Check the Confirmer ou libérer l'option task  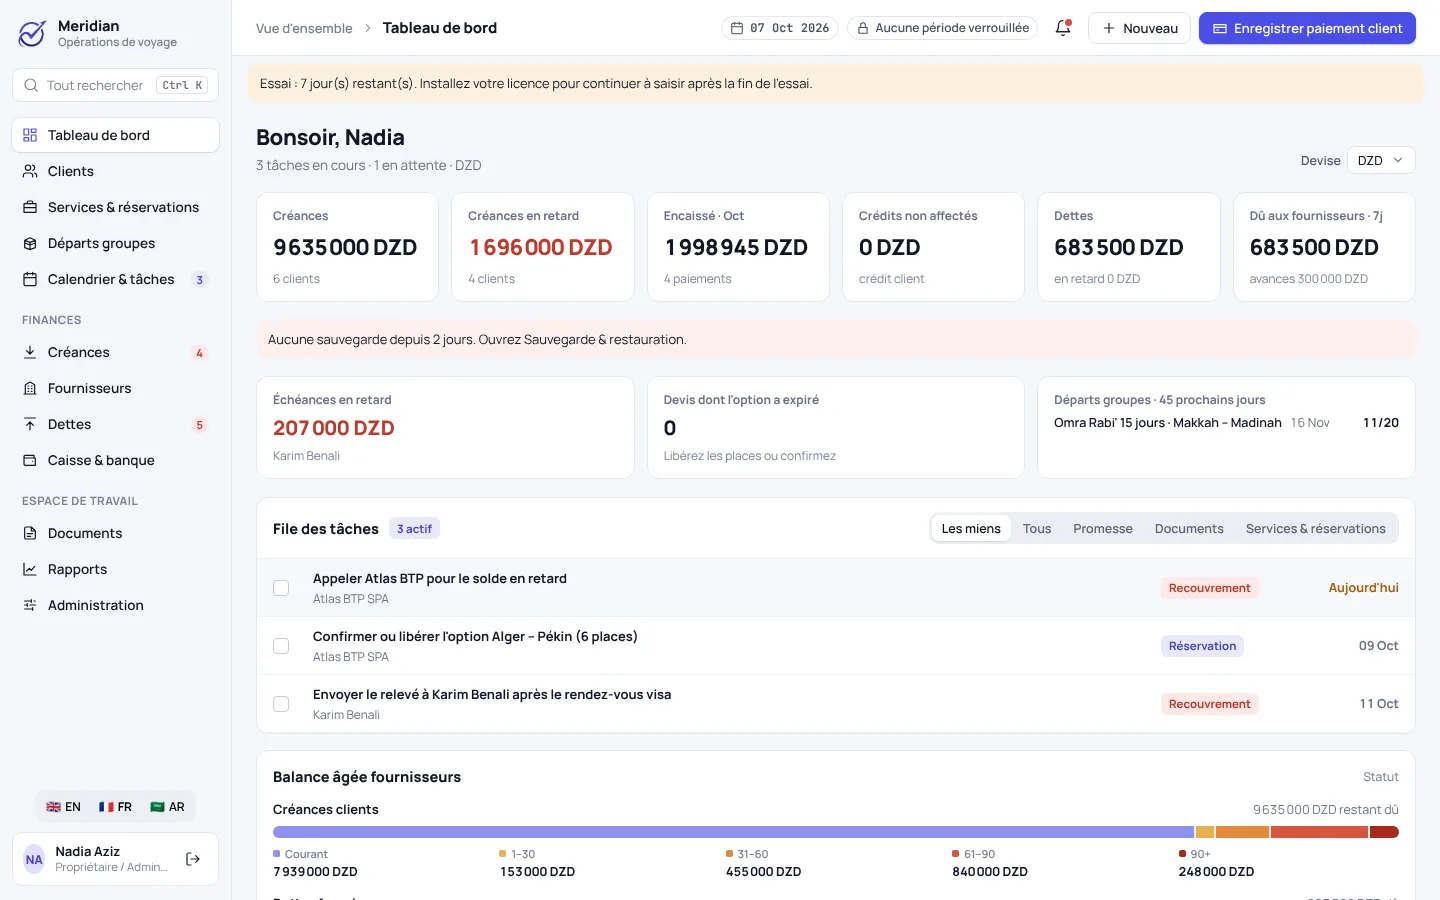[x=281, y=646]
